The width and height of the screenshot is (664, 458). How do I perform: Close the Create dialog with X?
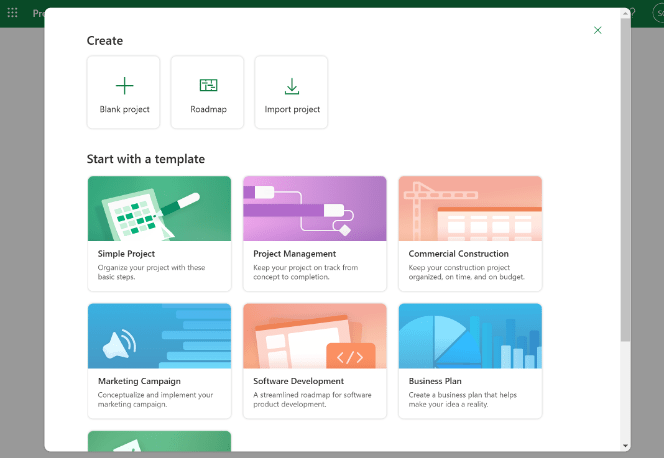click(x=598, y=30)
